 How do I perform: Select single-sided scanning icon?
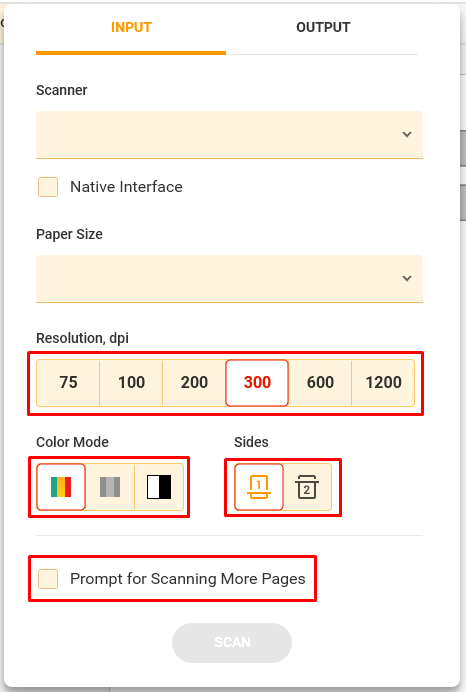click(x=259, y=487)
